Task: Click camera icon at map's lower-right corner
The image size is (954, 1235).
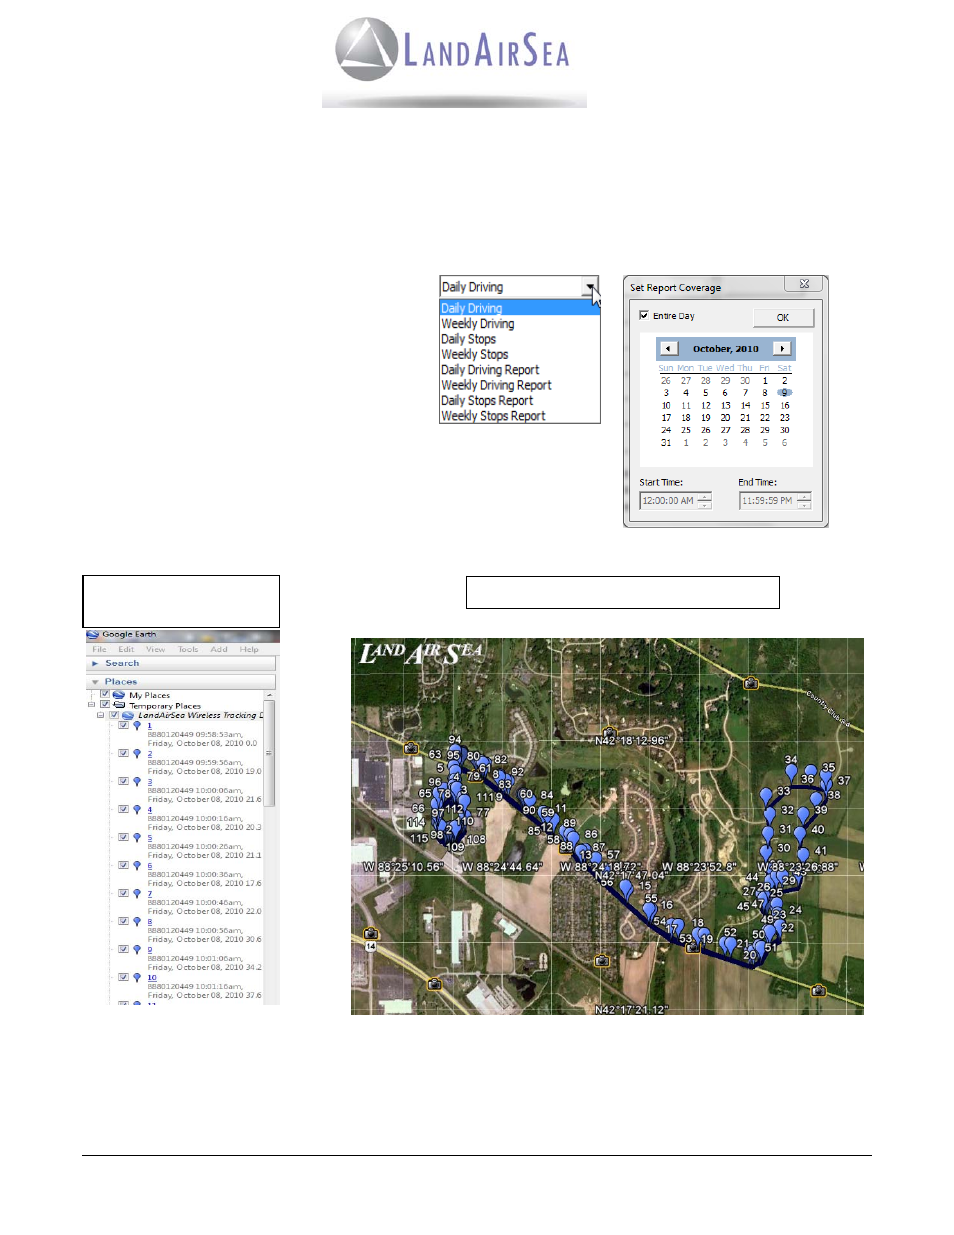Action: tap(818, 990)
